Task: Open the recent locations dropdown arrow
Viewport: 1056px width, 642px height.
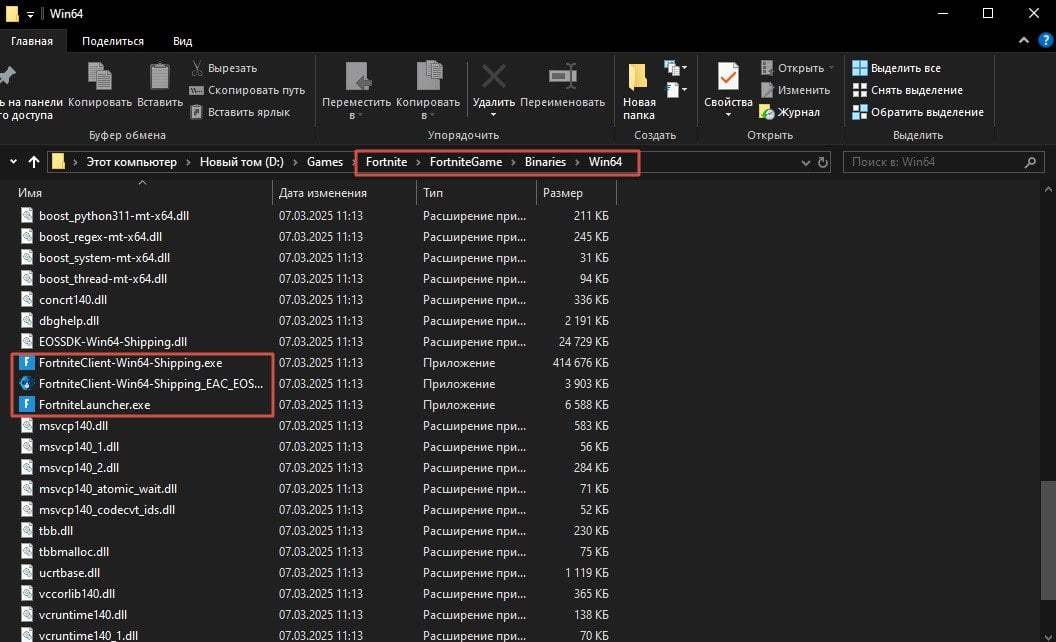Action: click(x=13, y=162)
